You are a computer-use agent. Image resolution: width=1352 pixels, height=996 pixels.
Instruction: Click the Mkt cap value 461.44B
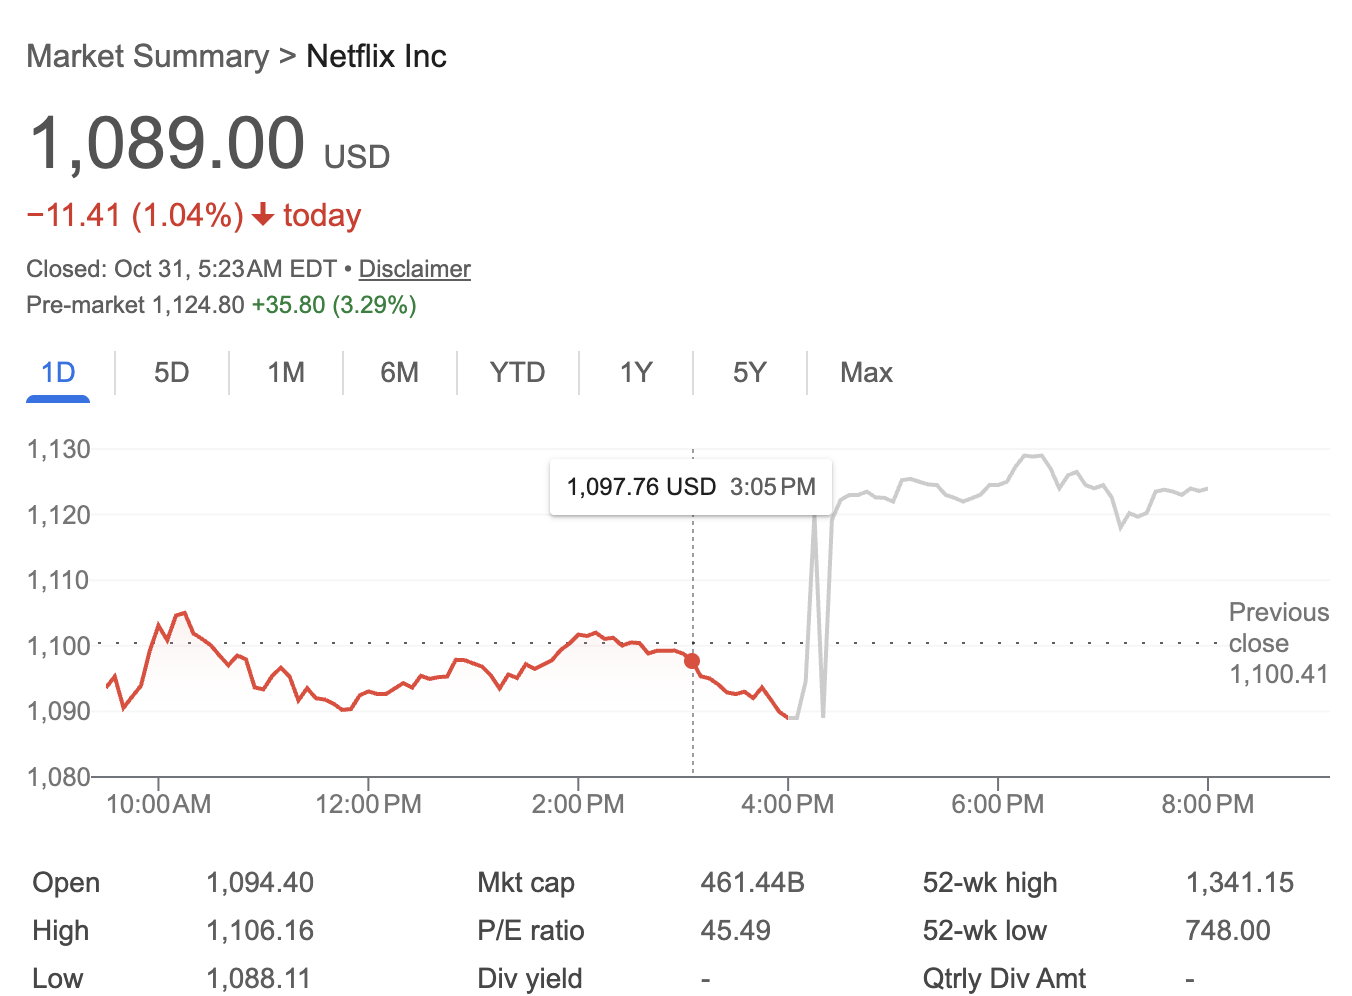pos(753,882)
